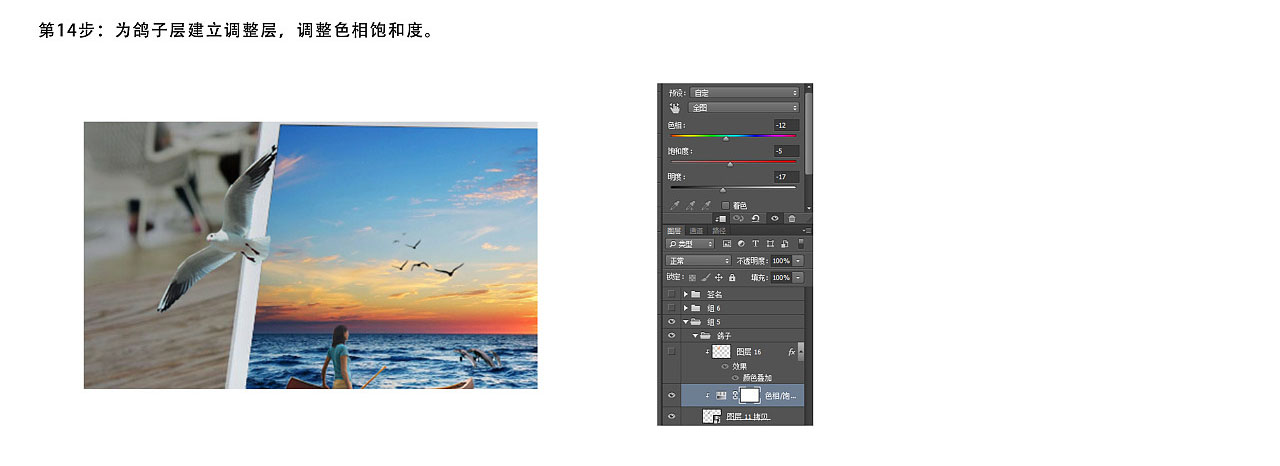1280x466 pixels.
Task: Filter layers by shape layers
Action: coord(770,244)
